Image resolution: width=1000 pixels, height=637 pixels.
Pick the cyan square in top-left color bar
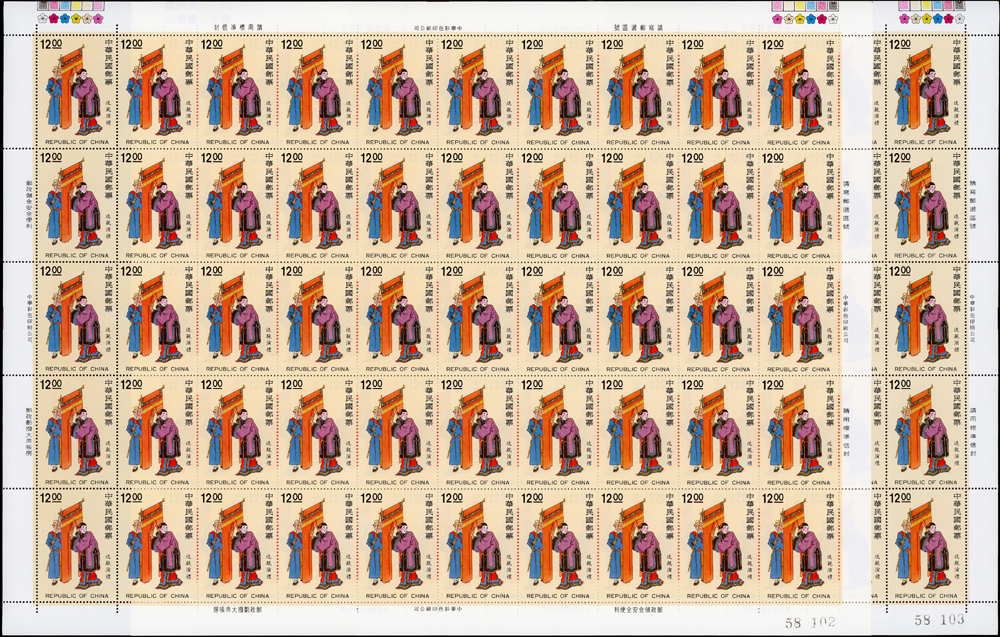[x=65, y=5]
